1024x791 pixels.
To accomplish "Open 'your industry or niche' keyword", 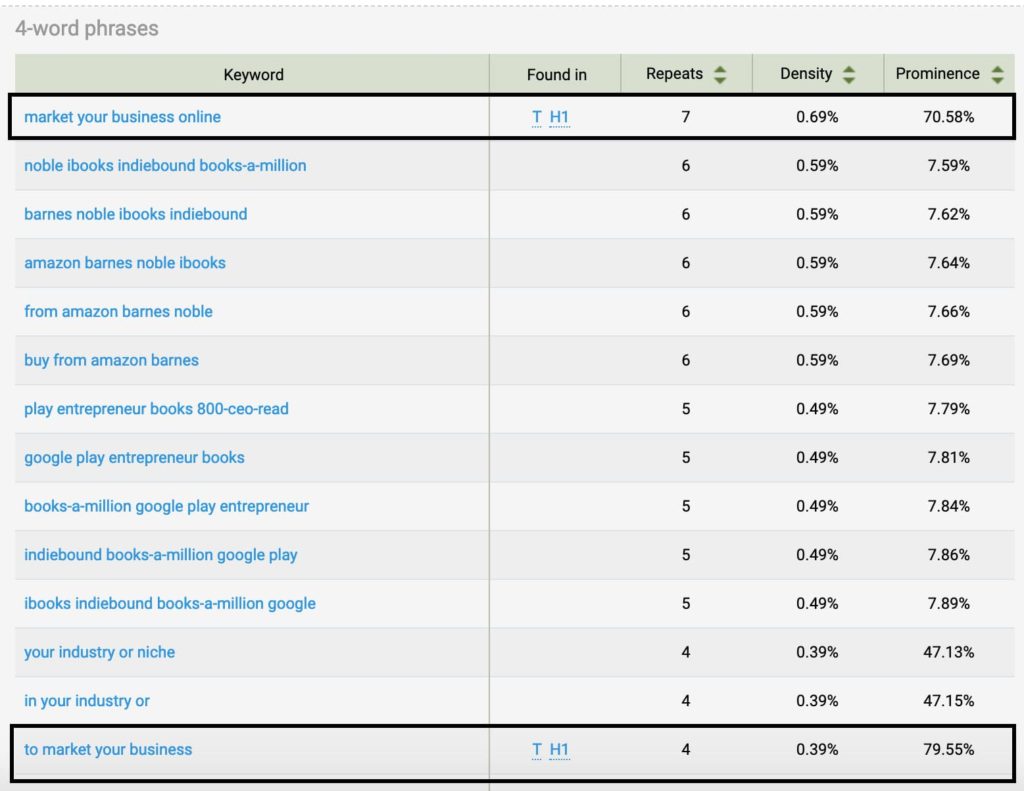I will 99,652.
